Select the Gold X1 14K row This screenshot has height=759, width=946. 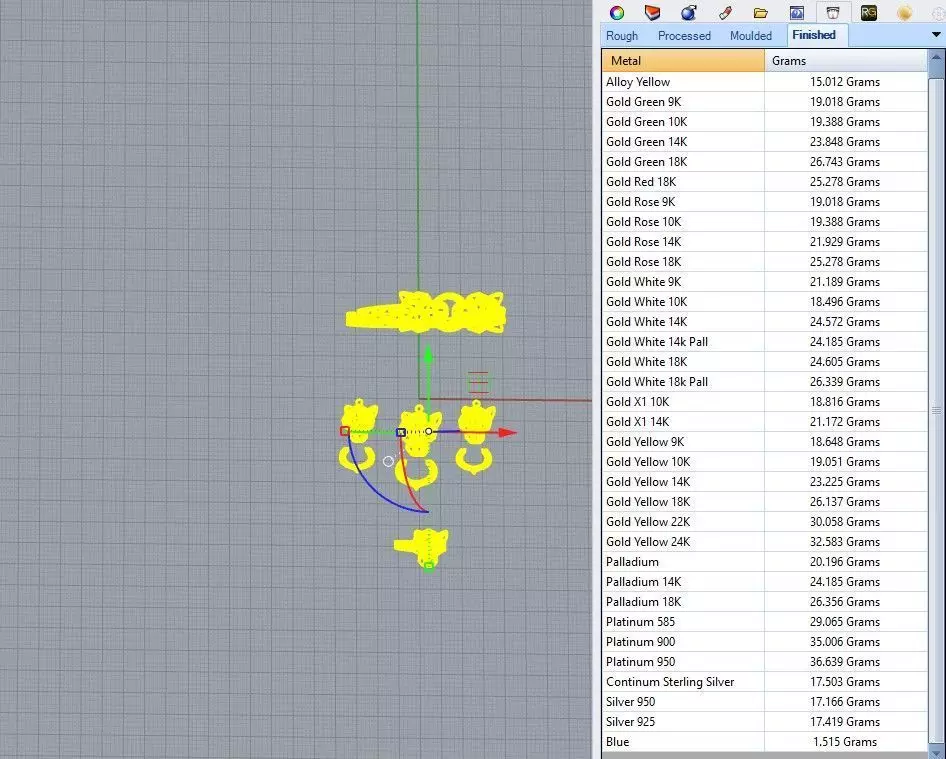point(764,421)
